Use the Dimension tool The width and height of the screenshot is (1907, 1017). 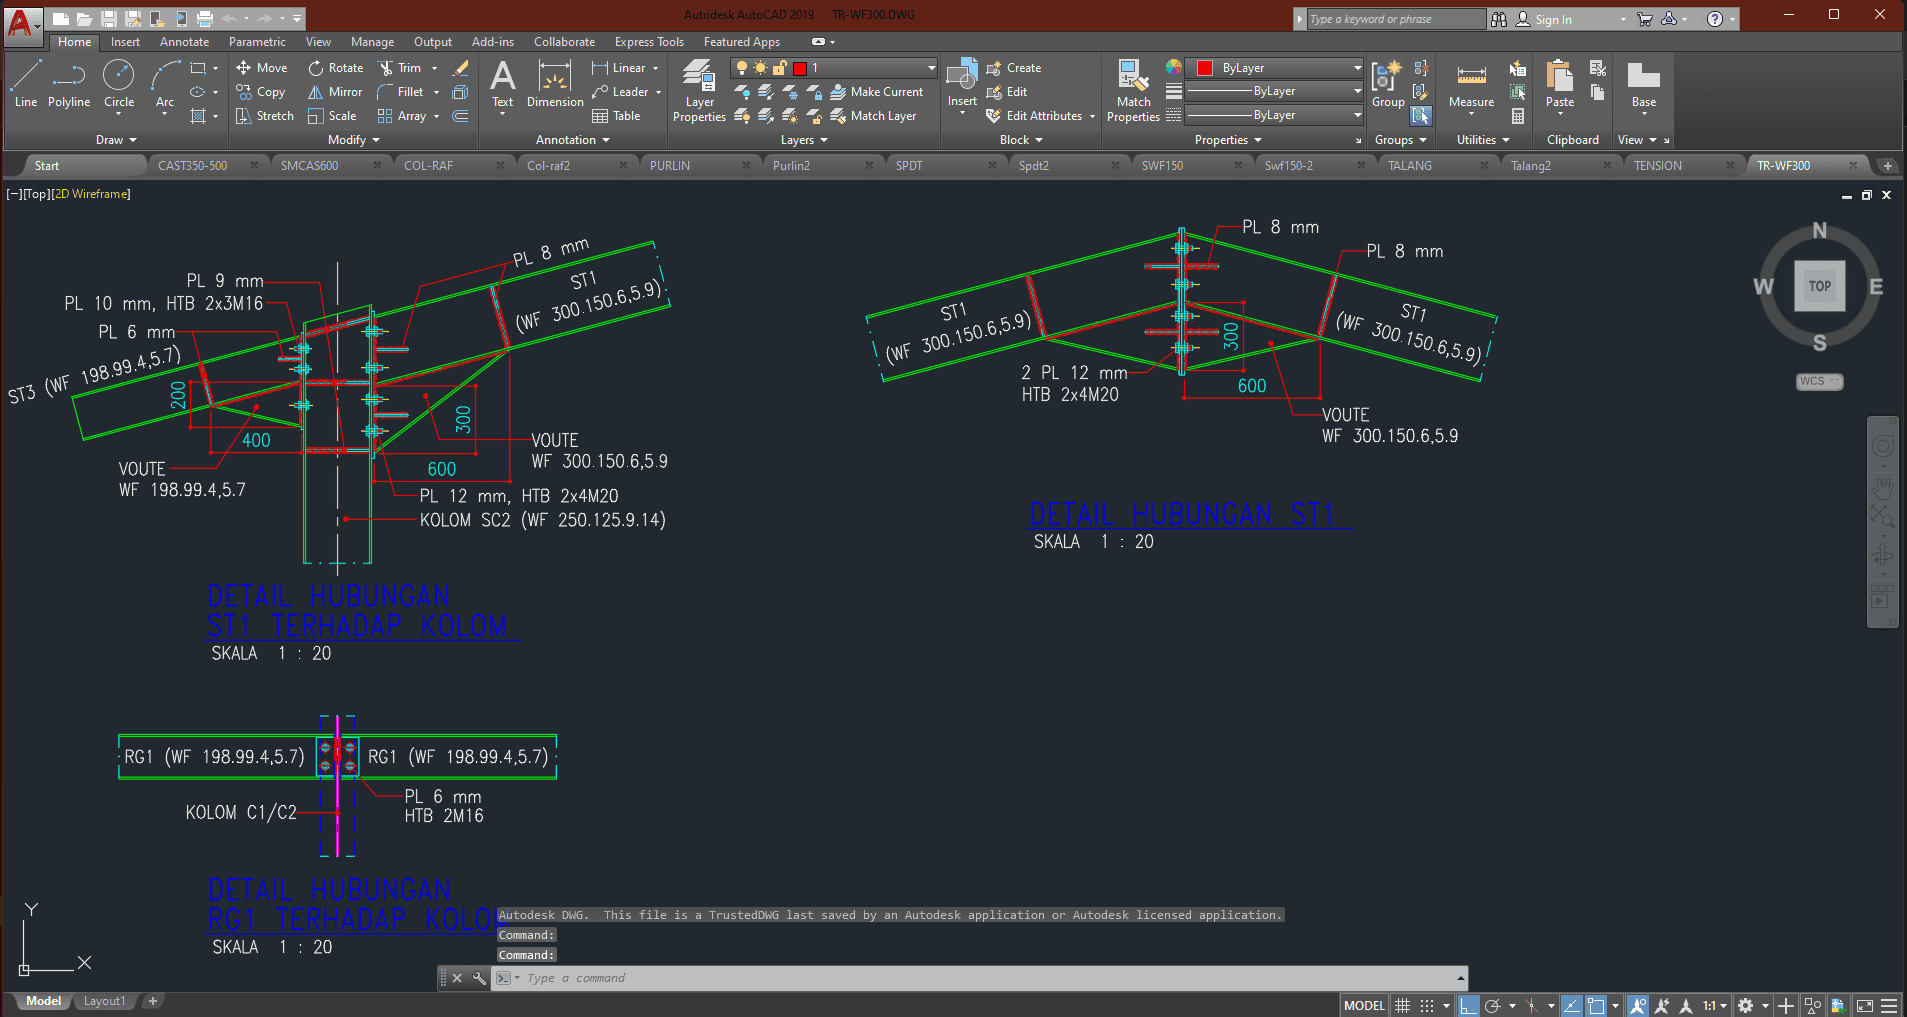[555, 83]
